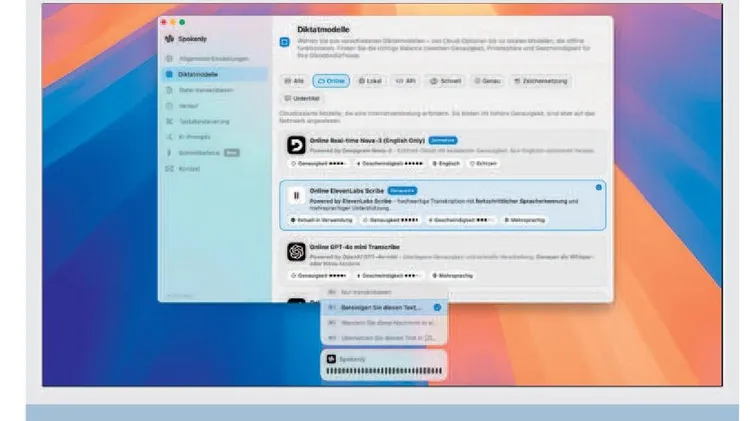Click the blue badge next to ElevenLabs Scribe
This screenshot has height=421, width=750.
tap(402, 191)
